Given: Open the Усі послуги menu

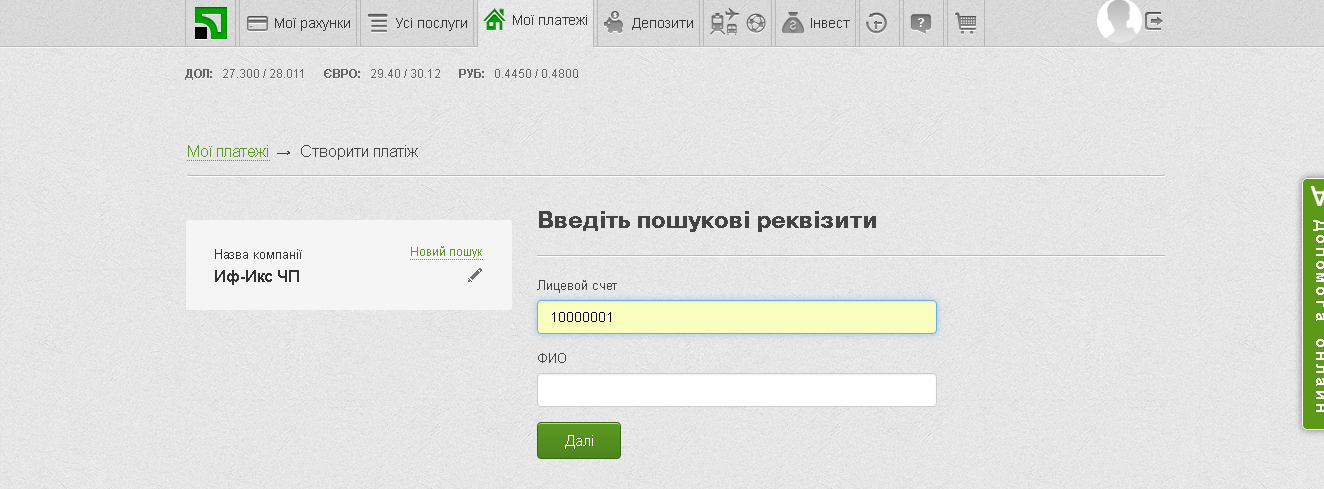Looking at the screenshot, I should (417, 23).
